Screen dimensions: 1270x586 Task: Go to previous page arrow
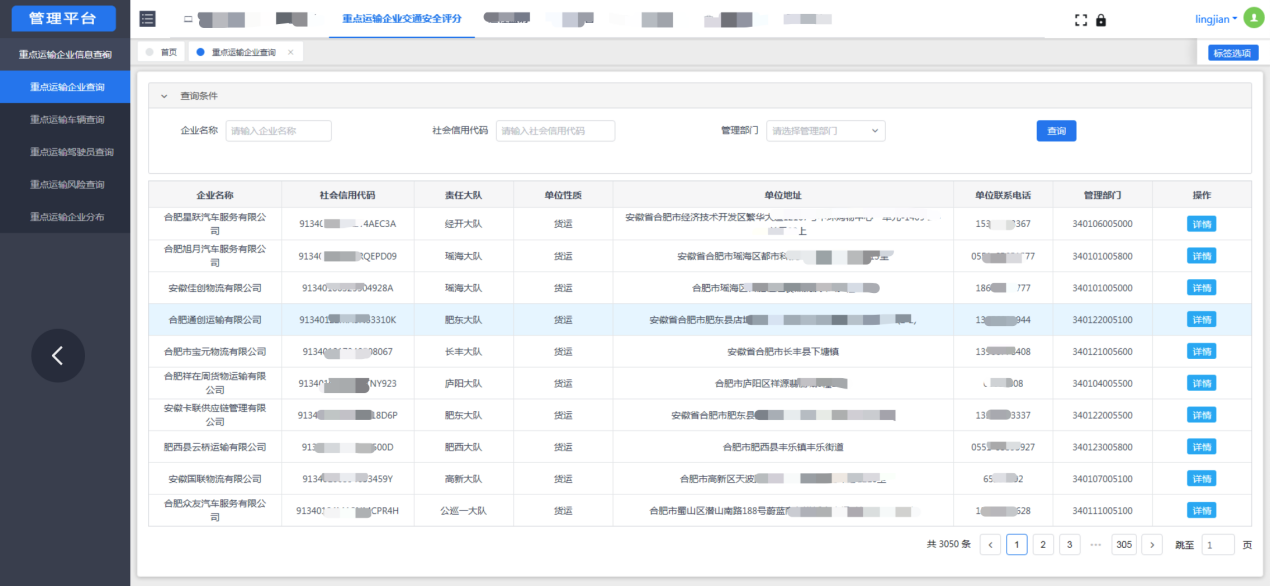click(x=990, y=545)
